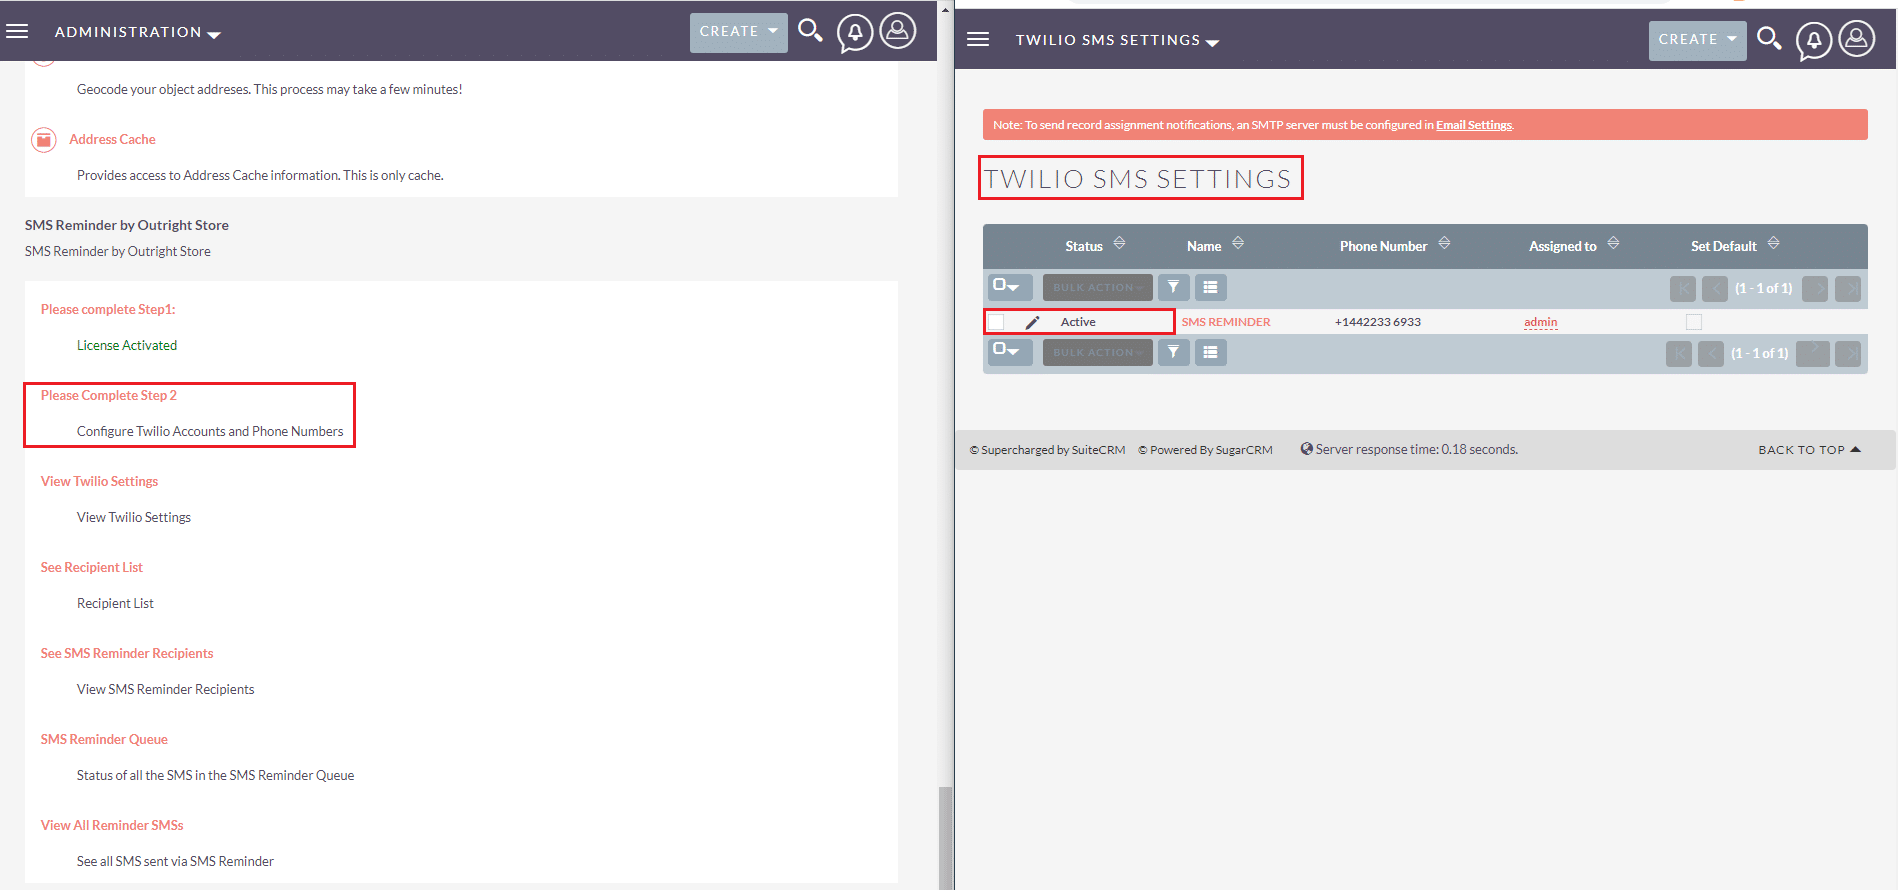
Task: Sort by Phone Number column arrow icon
Action: click(x=1444, y=243)
